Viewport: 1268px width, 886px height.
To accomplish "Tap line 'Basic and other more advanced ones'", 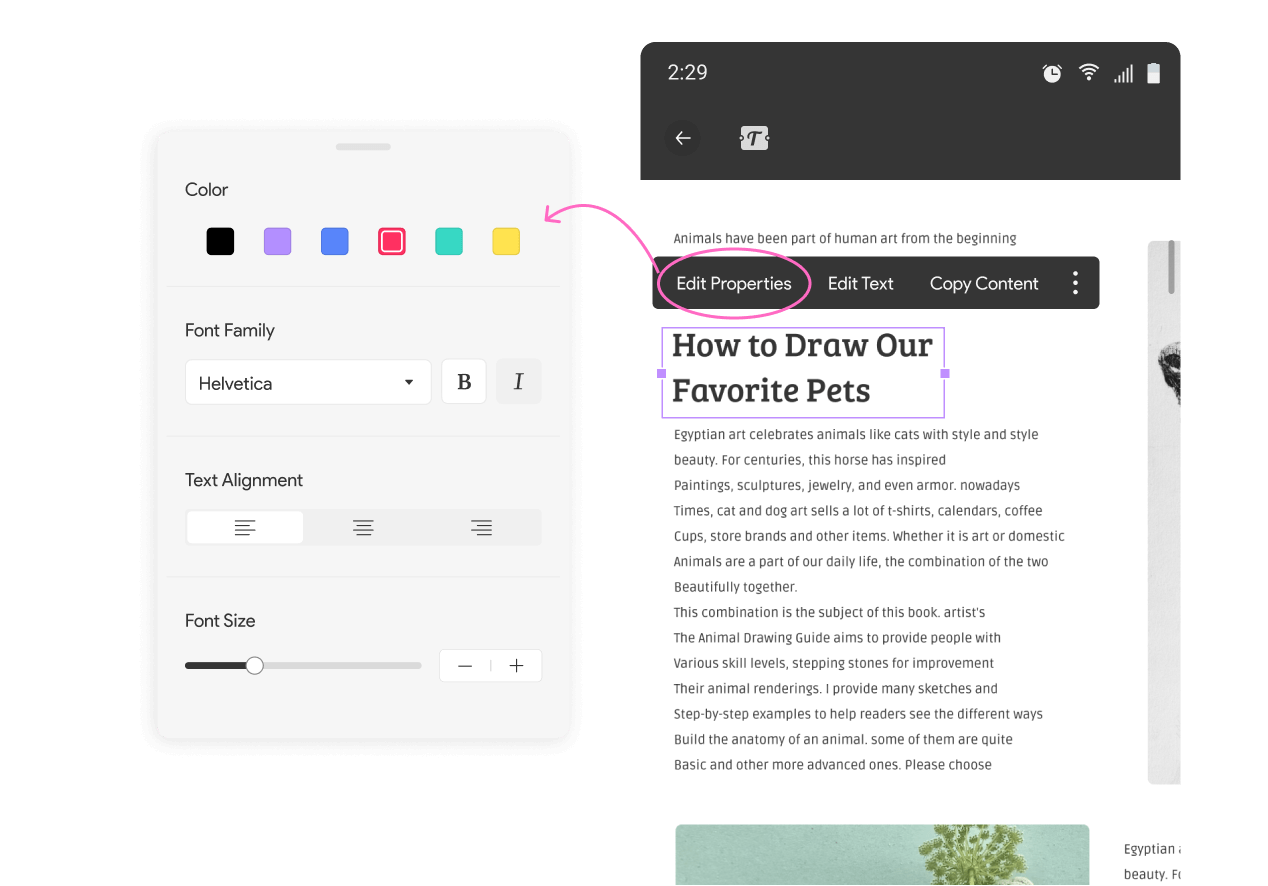I will coord(833,765).
